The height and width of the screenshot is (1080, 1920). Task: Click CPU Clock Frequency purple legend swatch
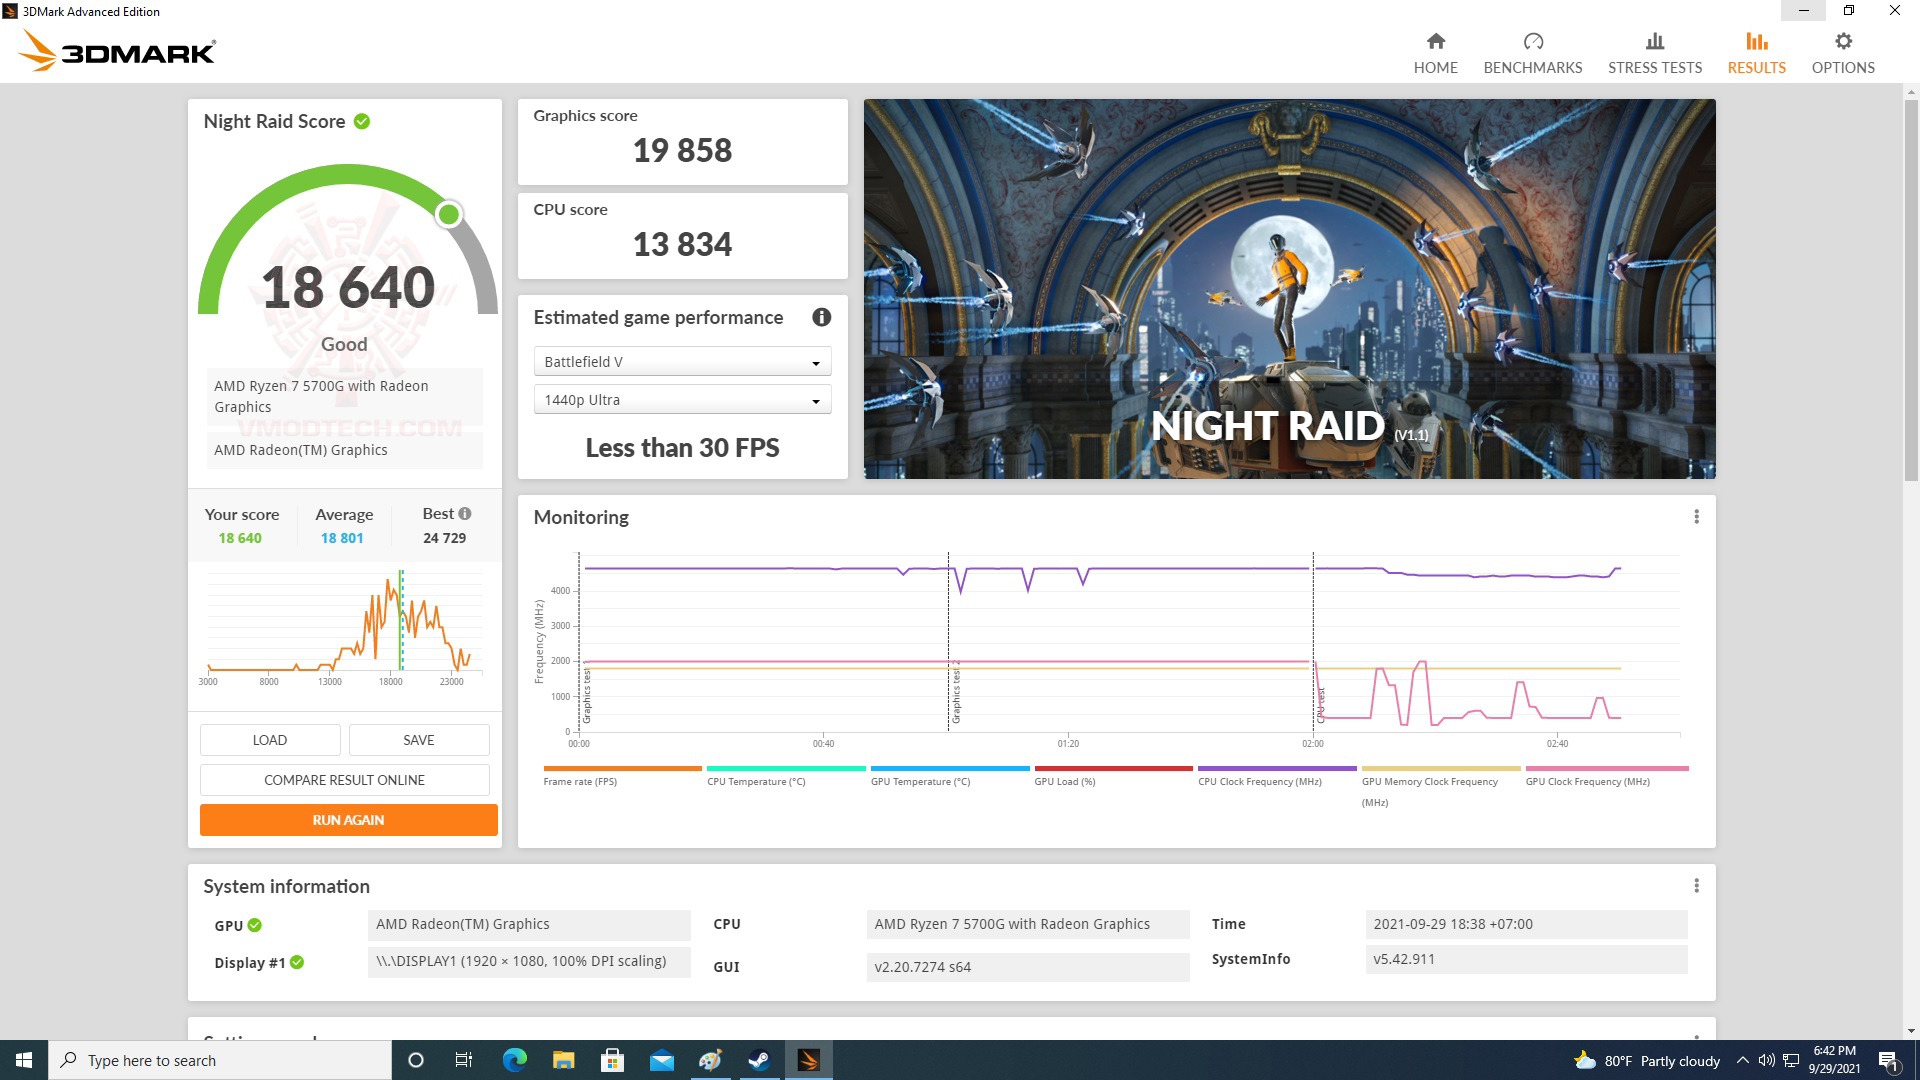1276,768
